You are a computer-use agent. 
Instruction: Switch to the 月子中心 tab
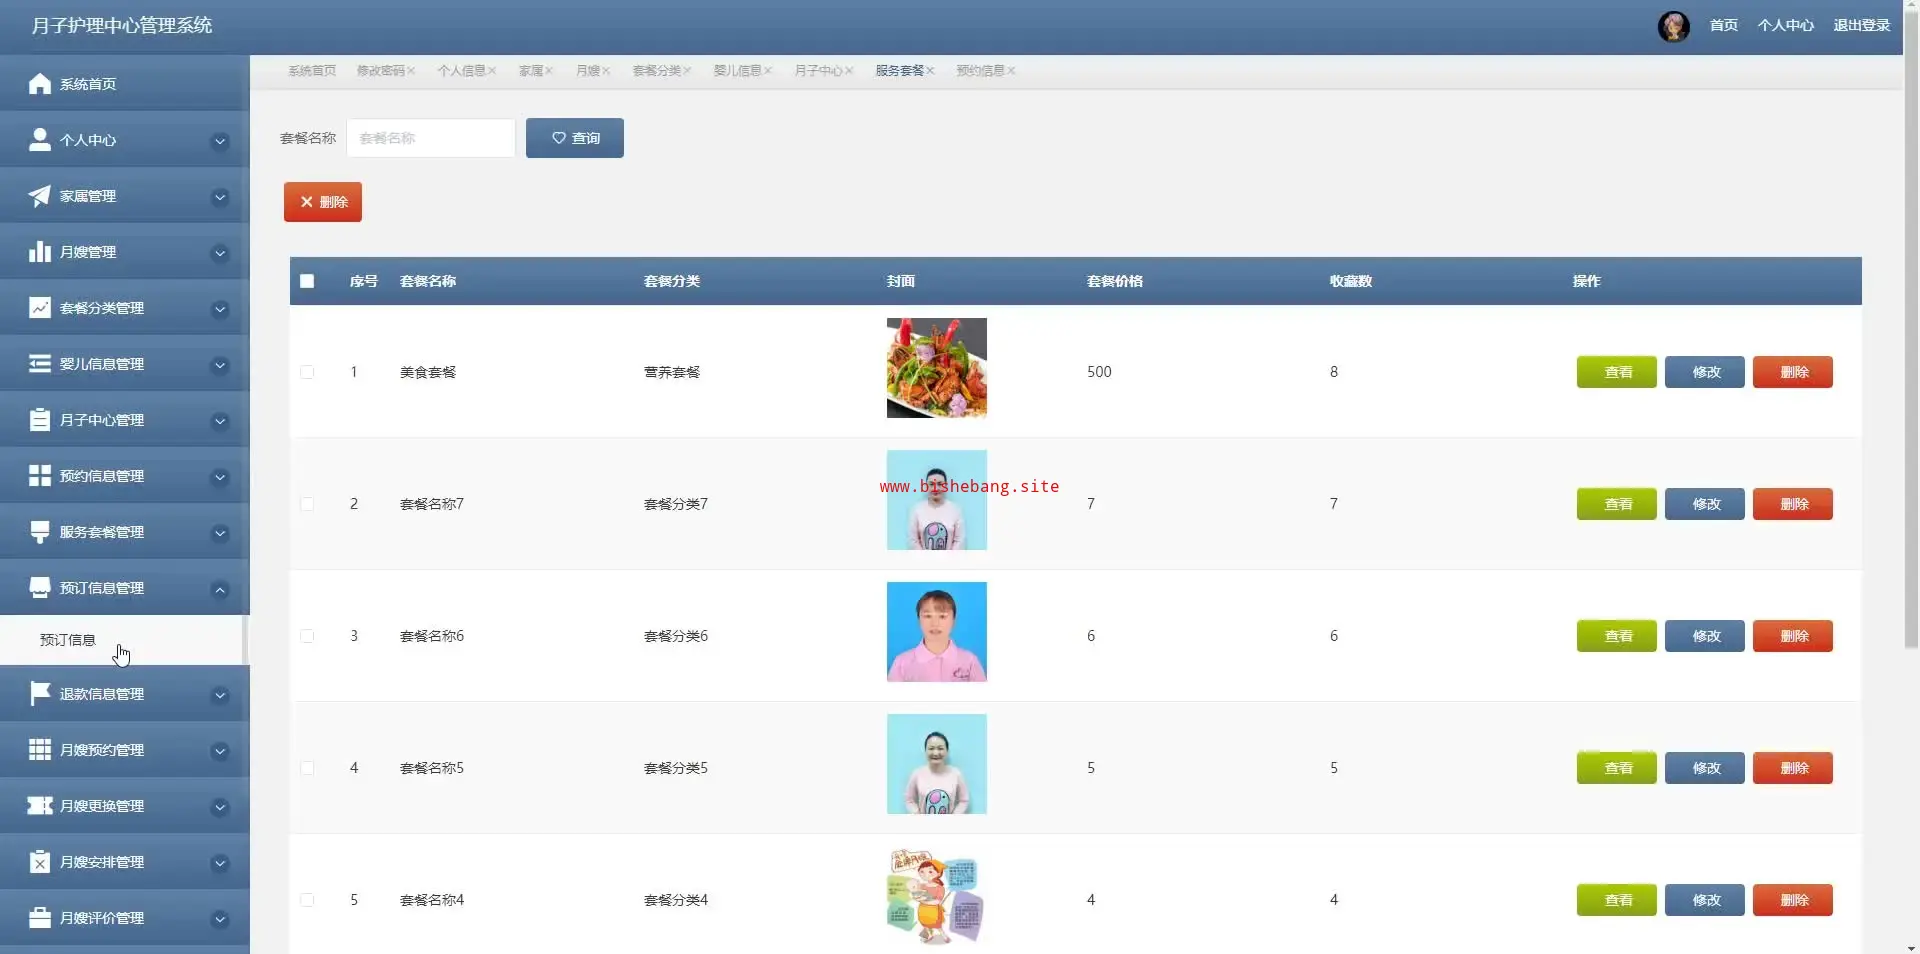[x=818, y=71]
